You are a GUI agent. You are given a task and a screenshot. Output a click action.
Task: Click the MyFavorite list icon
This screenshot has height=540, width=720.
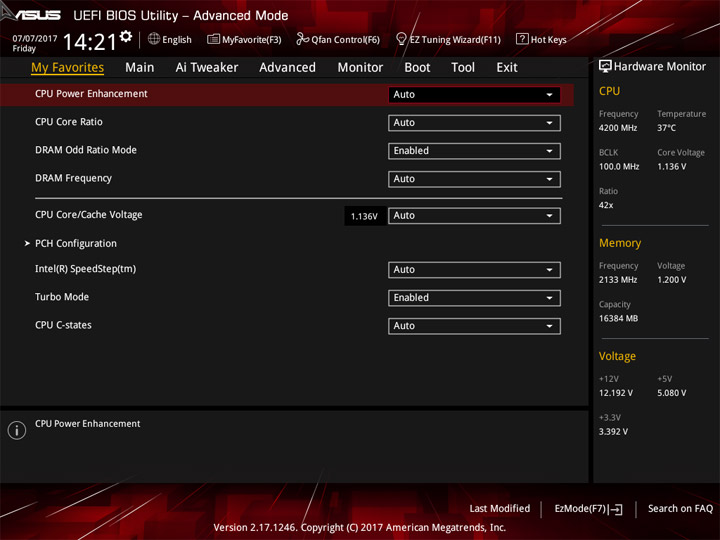click(x=213, y=39)
